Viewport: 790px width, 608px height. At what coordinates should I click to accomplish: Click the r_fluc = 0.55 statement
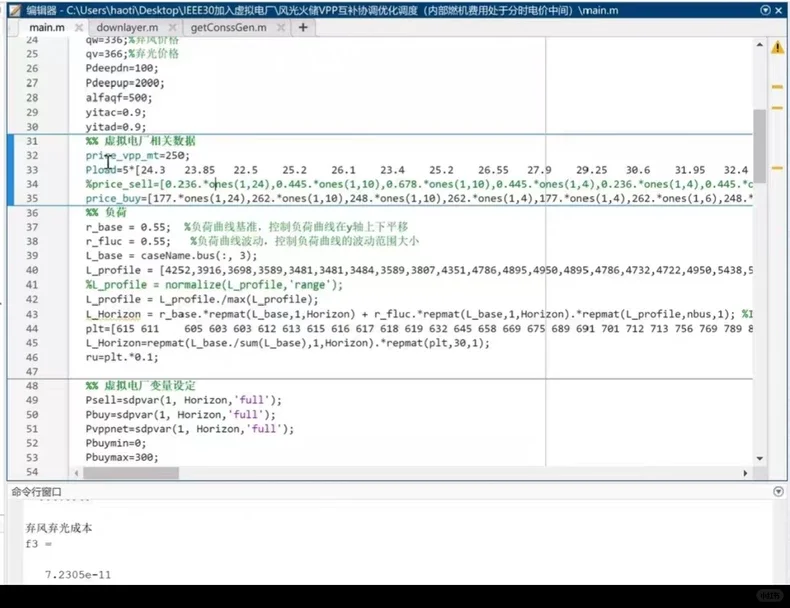[128, 241]
